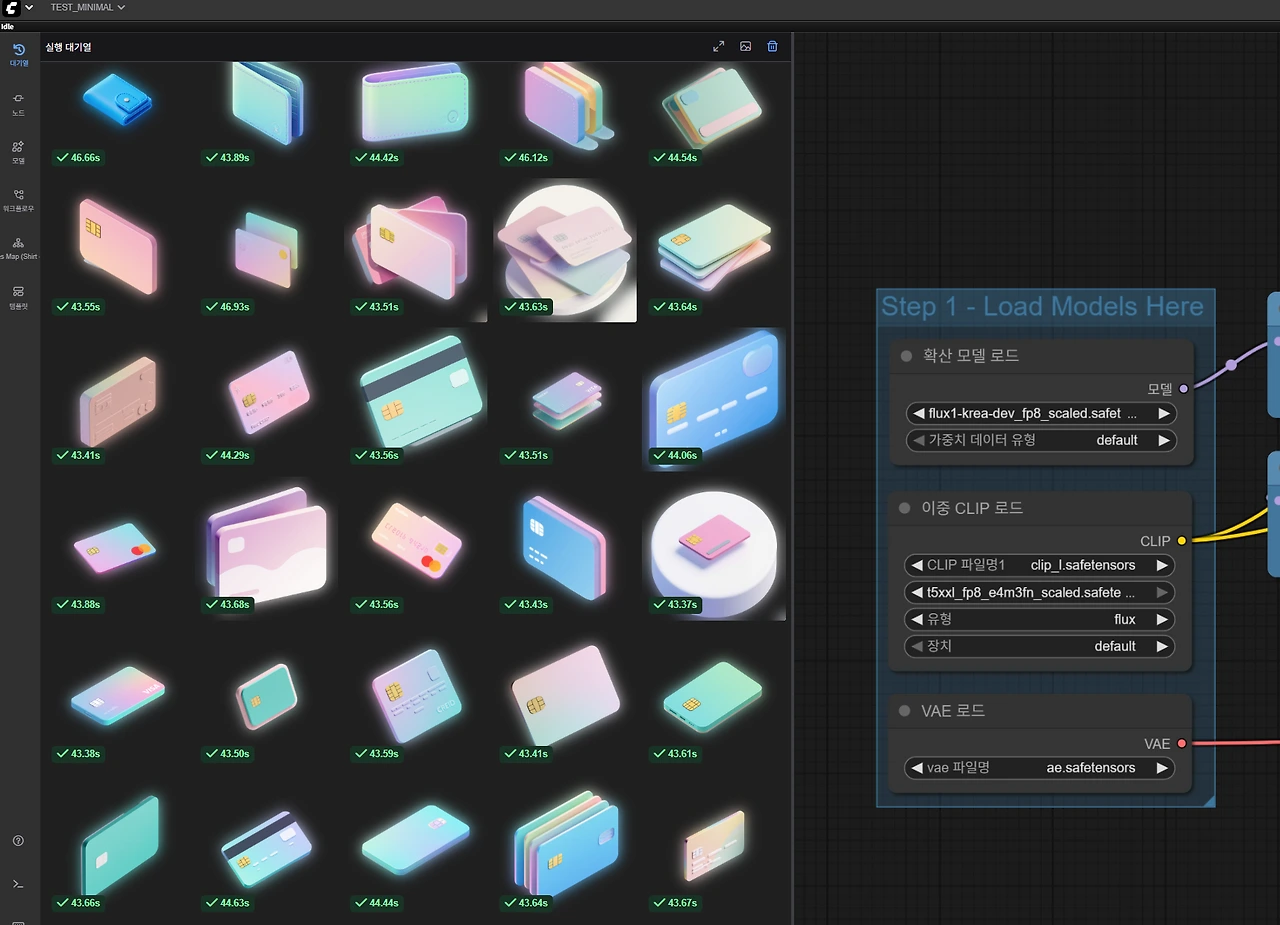This screenshot has height=925, width=1280.
Task: Click the 확산 모델 로드 node title
Action: pos(970,356)
